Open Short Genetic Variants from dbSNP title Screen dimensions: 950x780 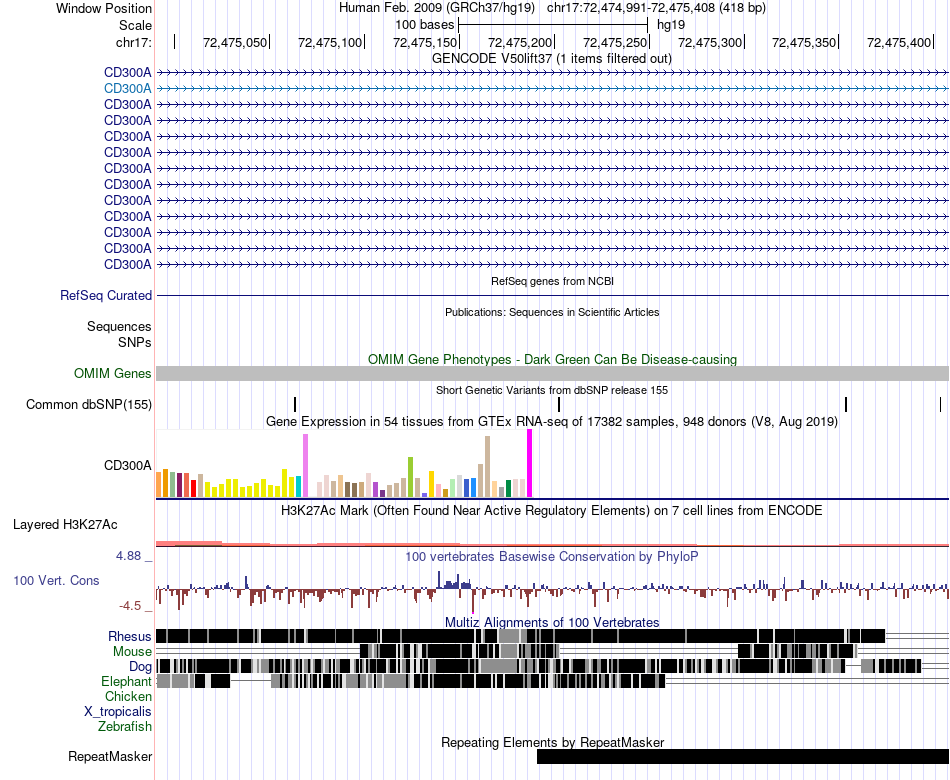tap(552, 390)
